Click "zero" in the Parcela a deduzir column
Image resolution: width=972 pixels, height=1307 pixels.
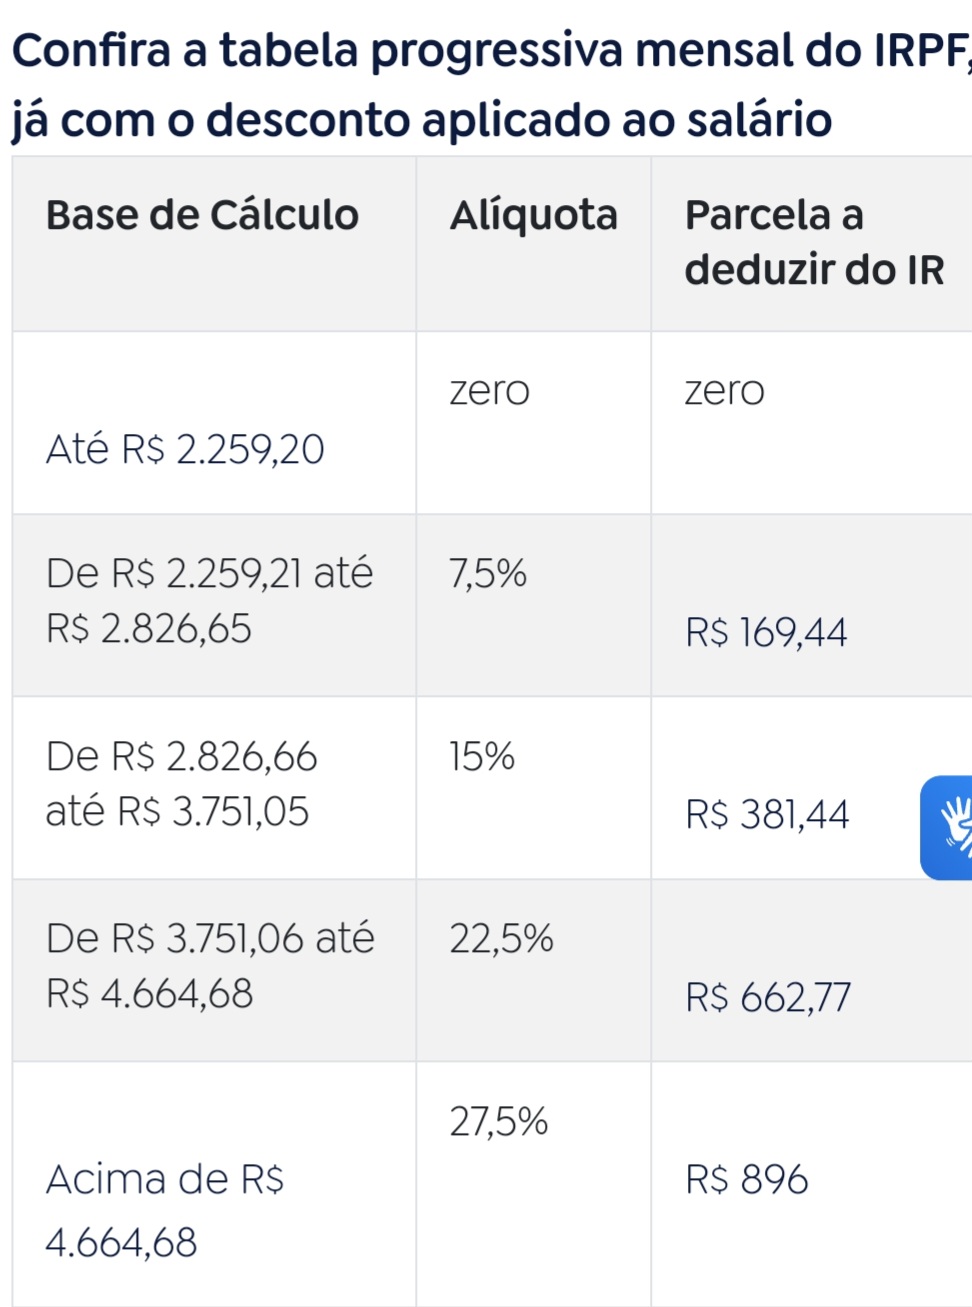(x=724, y=391)
